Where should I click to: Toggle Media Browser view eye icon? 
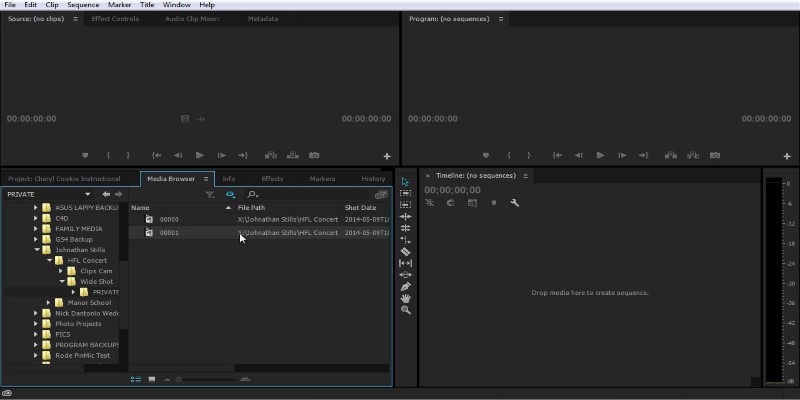230,194
